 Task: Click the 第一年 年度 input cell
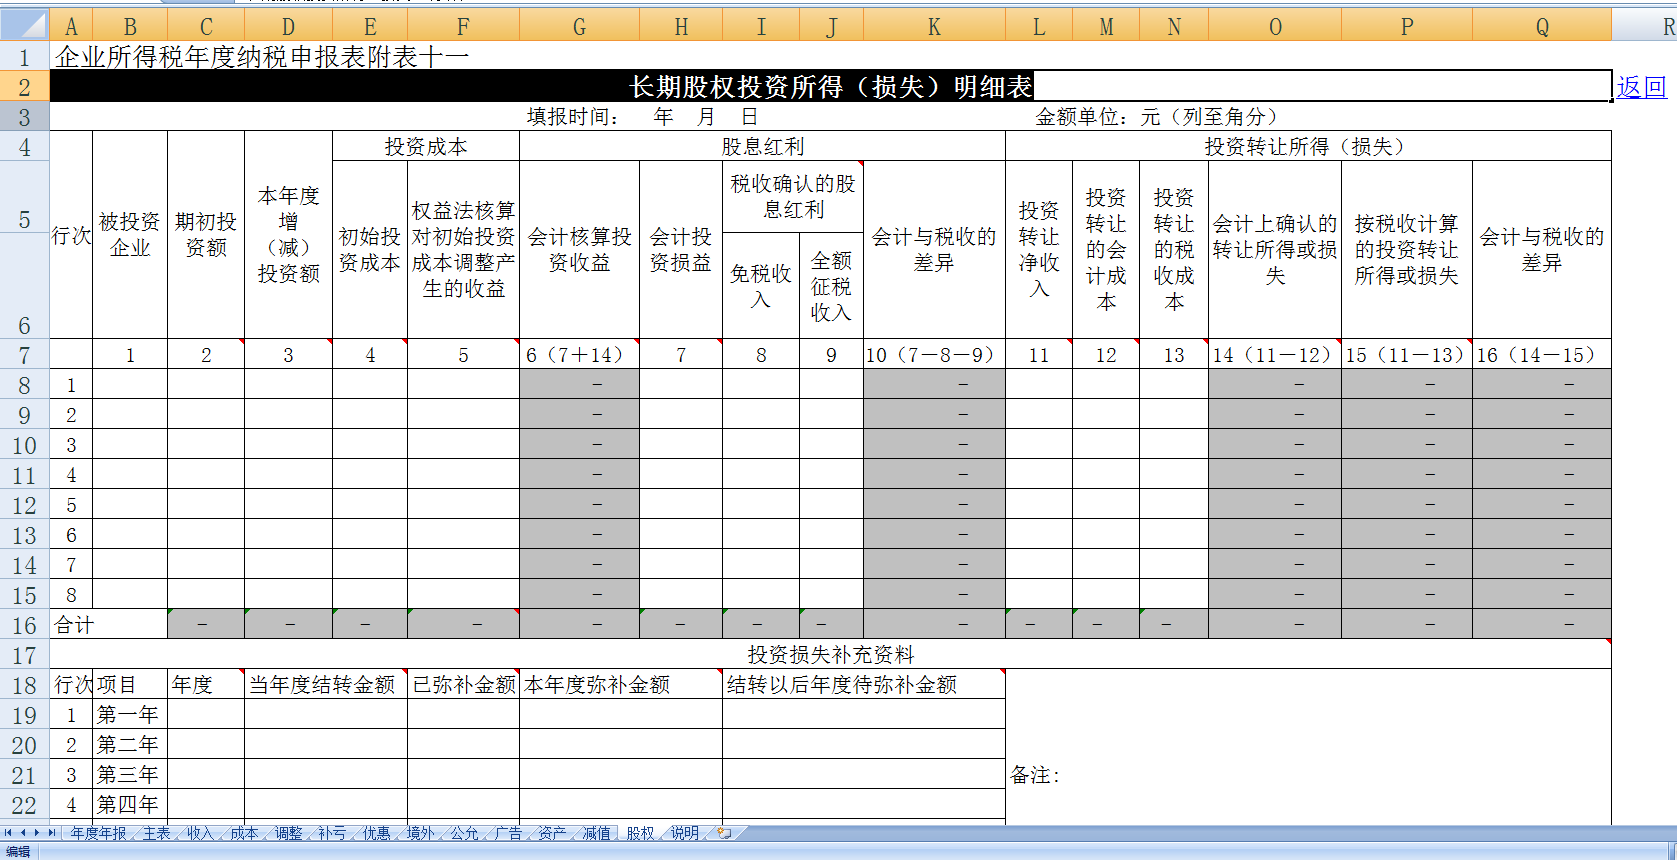(x=206, y=715)
